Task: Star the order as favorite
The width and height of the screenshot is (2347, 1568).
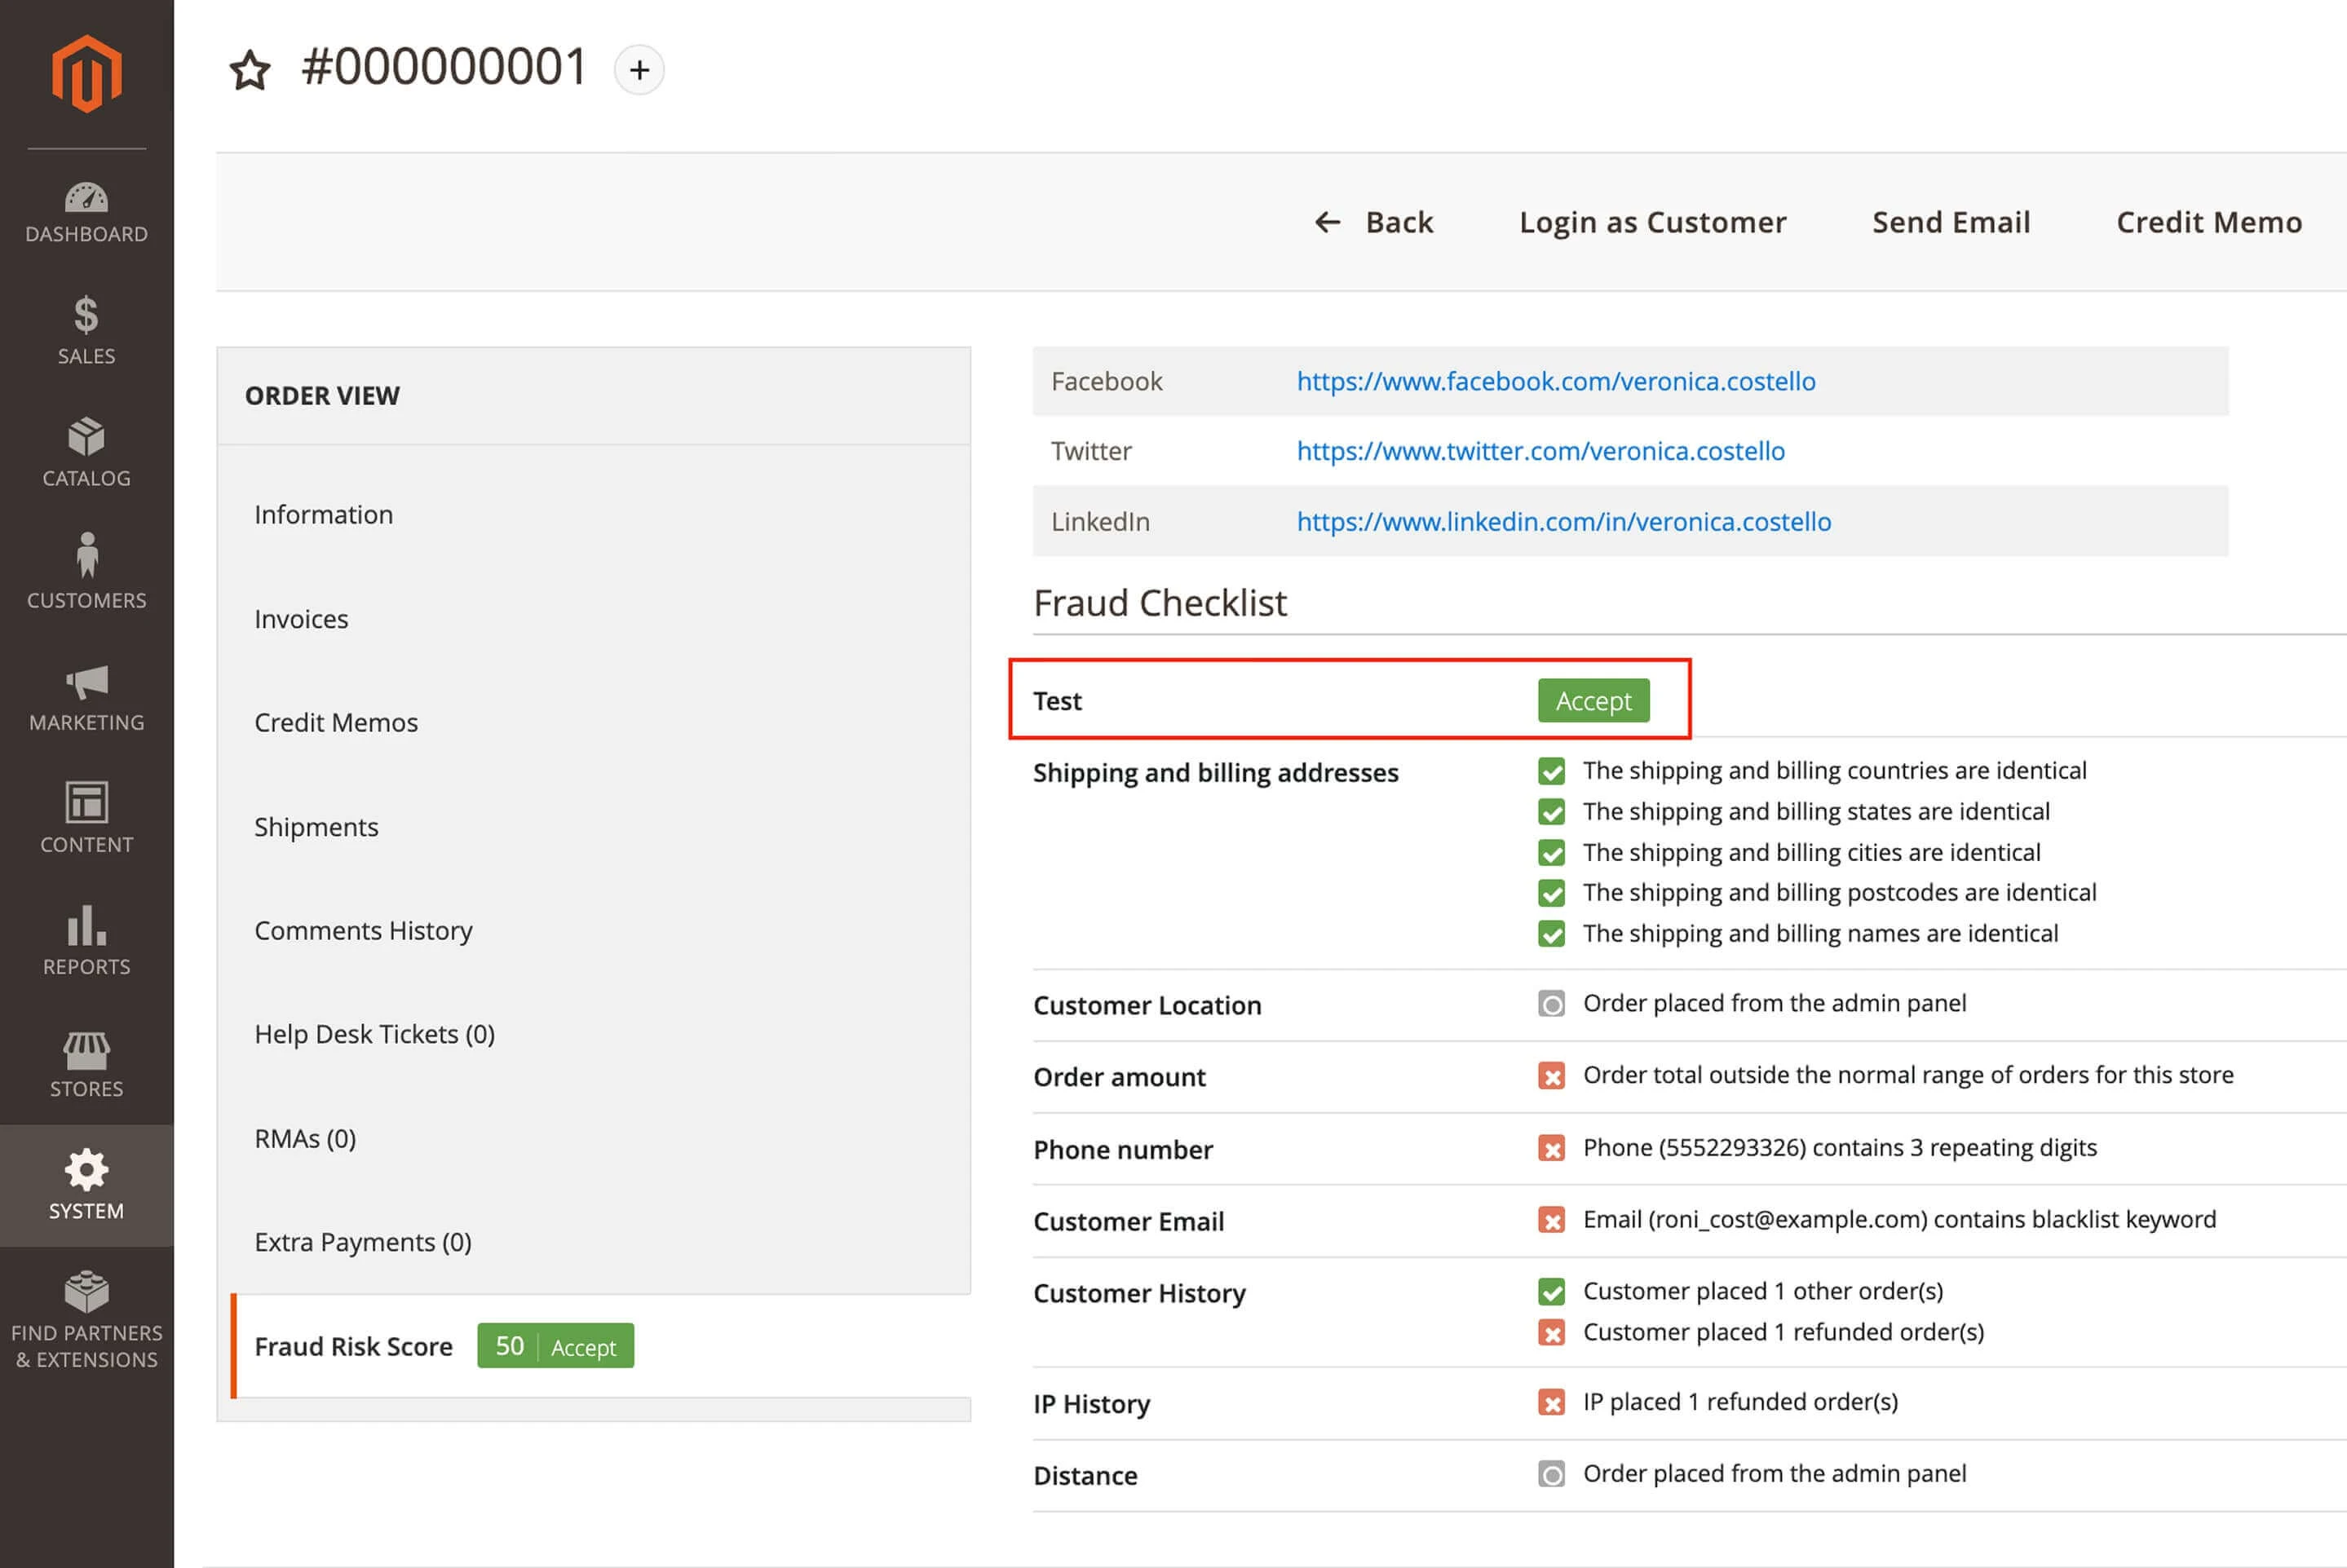Action: click(249, 70)
